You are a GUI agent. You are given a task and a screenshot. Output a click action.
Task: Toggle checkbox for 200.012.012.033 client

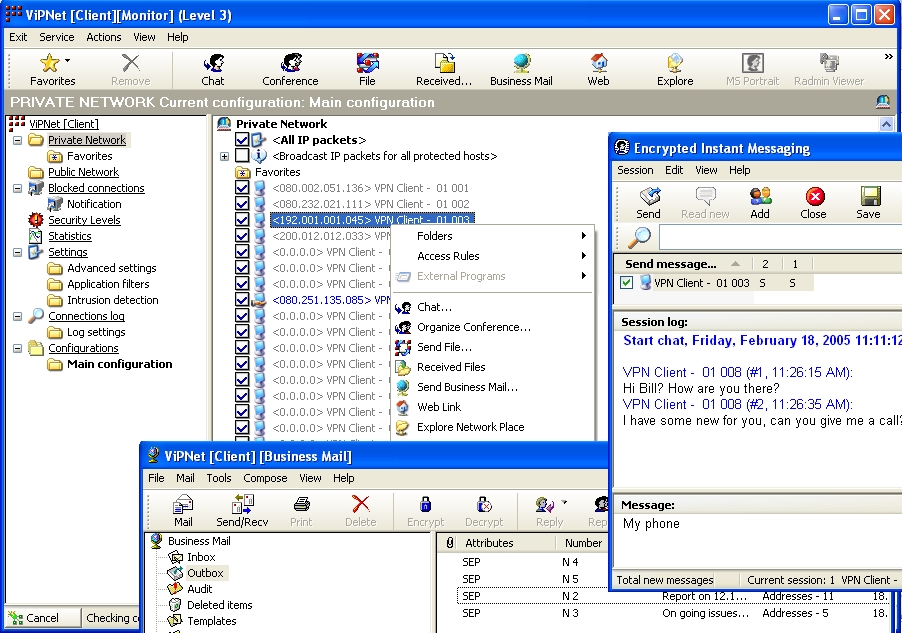(x=242, y=236)
